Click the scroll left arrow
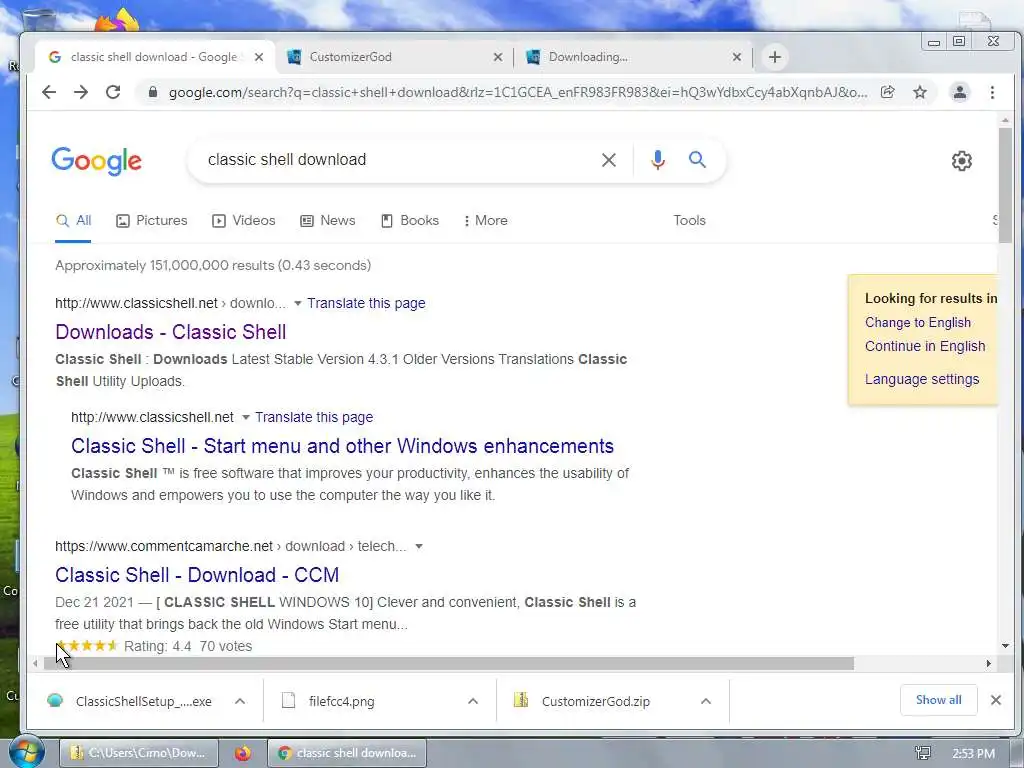Image resolution: width=1024 pixels, height=768 pixels. (35, 664)
